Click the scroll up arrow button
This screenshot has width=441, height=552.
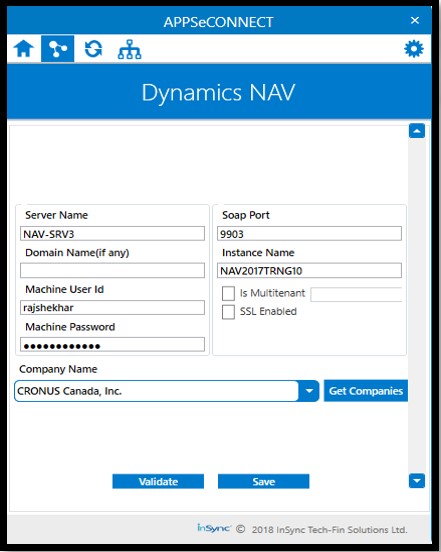417,131
